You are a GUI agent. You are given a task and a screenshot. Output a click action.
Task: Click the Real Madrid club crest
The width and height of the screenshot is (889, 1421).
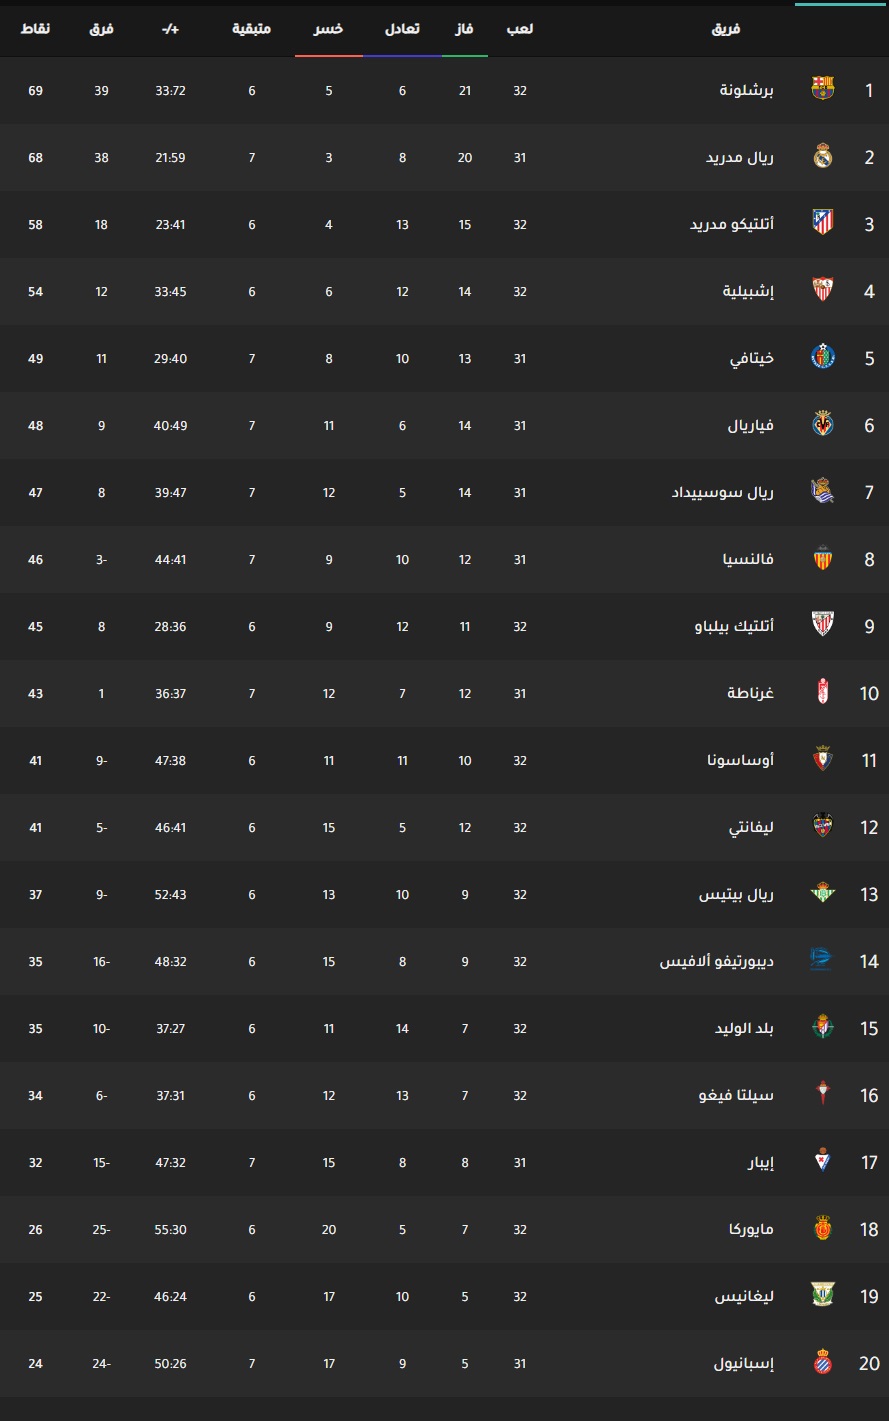(822, 157)
